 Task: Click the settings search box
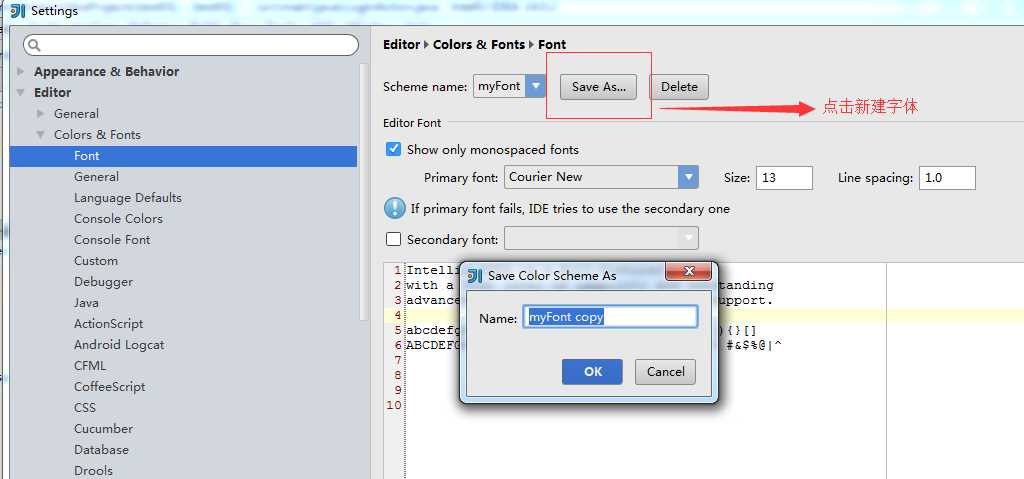point(191,45)
